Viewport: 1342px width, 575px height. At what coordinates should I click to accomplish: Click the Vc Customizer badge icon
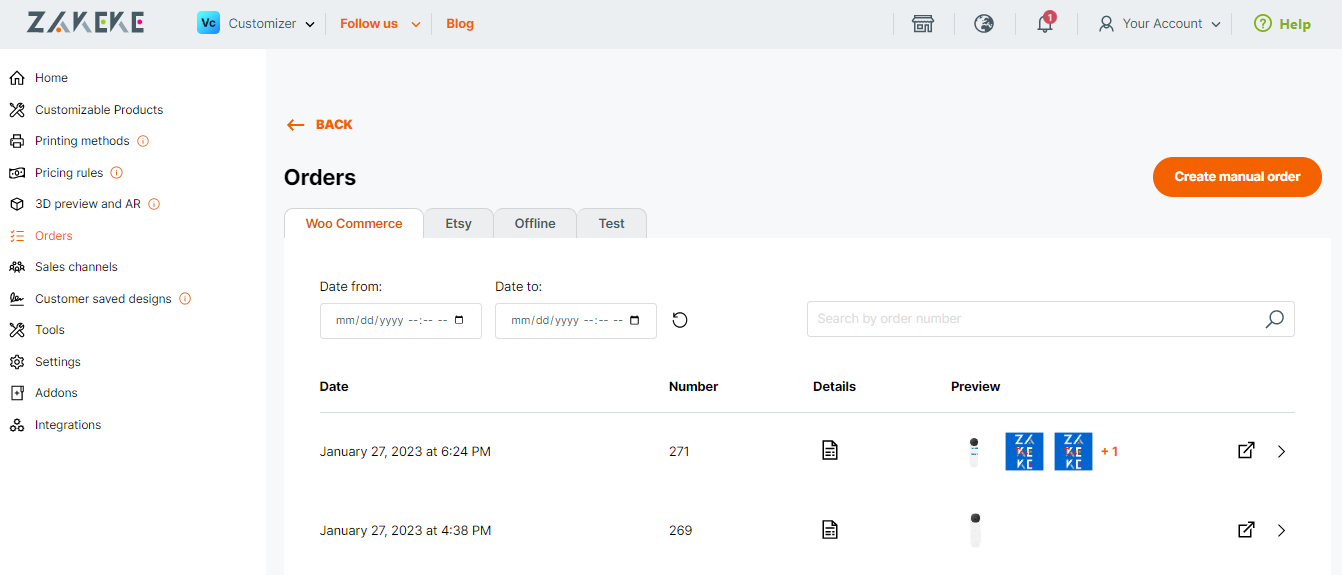[208, 23]
